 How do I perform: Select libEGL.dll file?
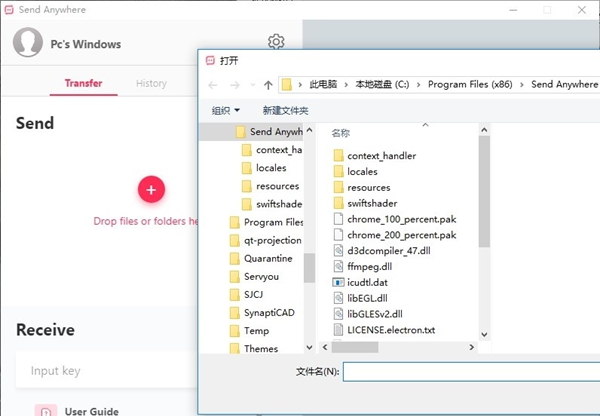point(360,298)
